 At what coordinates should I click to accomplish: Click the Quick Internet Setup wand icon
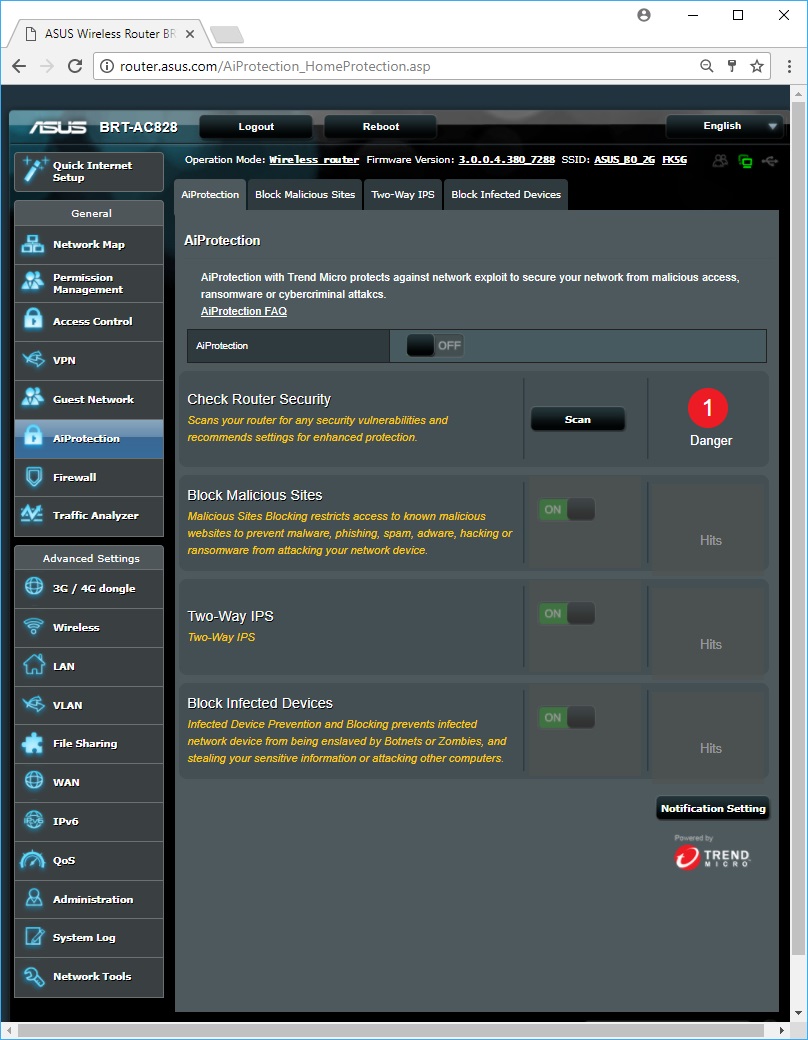pyautogui.click(x=34, y=171)
